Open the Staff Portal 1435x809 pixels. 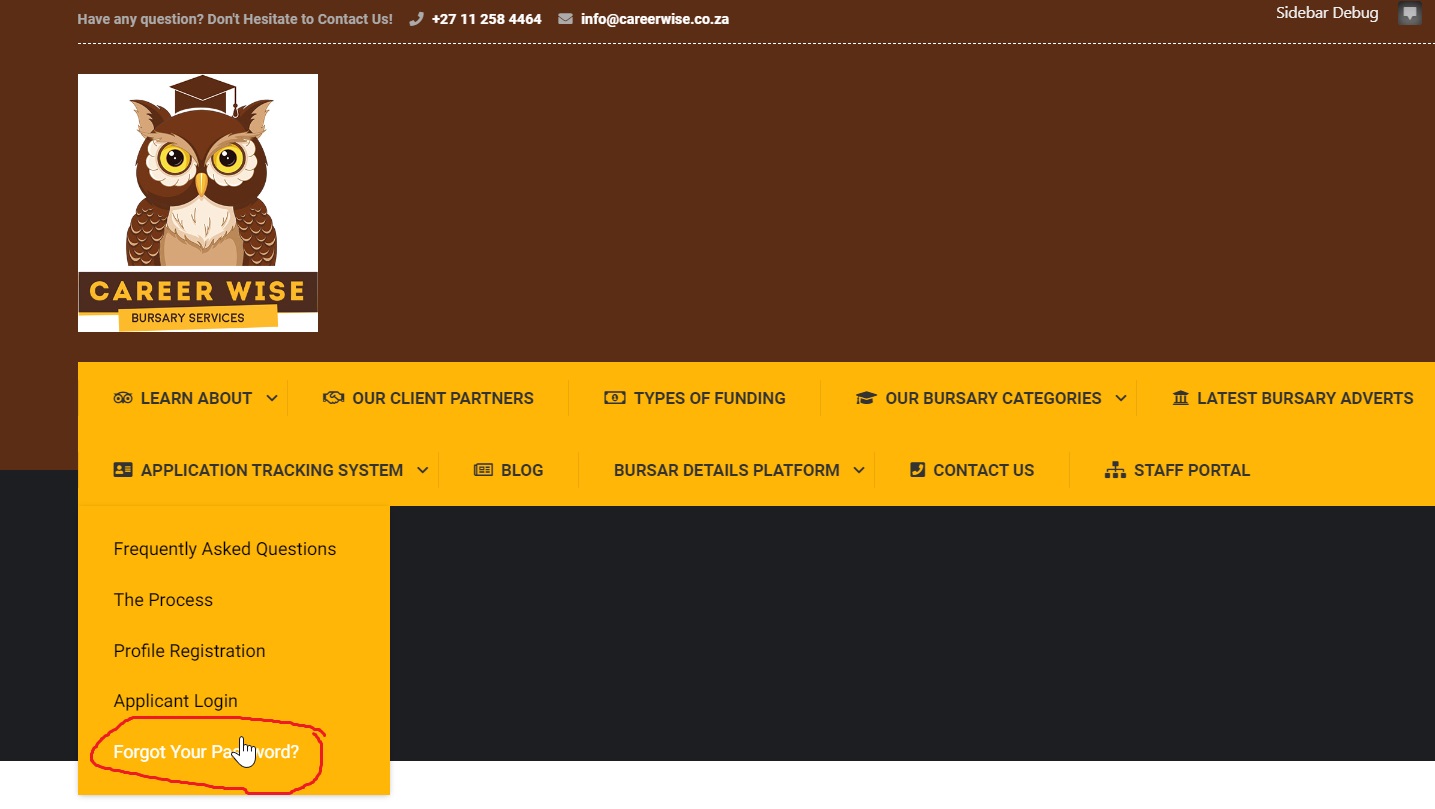(1192, 470)
